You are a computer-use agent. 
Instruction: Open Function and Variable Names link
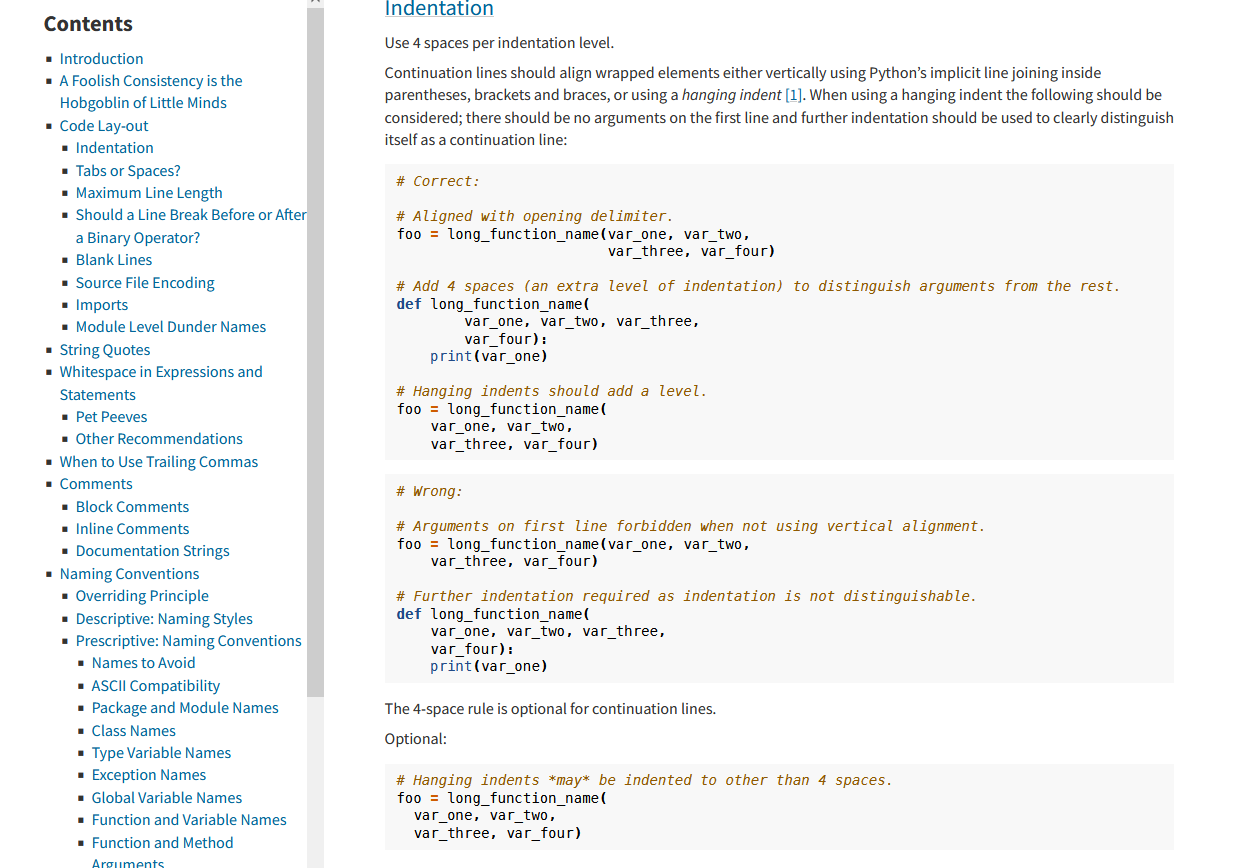(x=189, y=820)
